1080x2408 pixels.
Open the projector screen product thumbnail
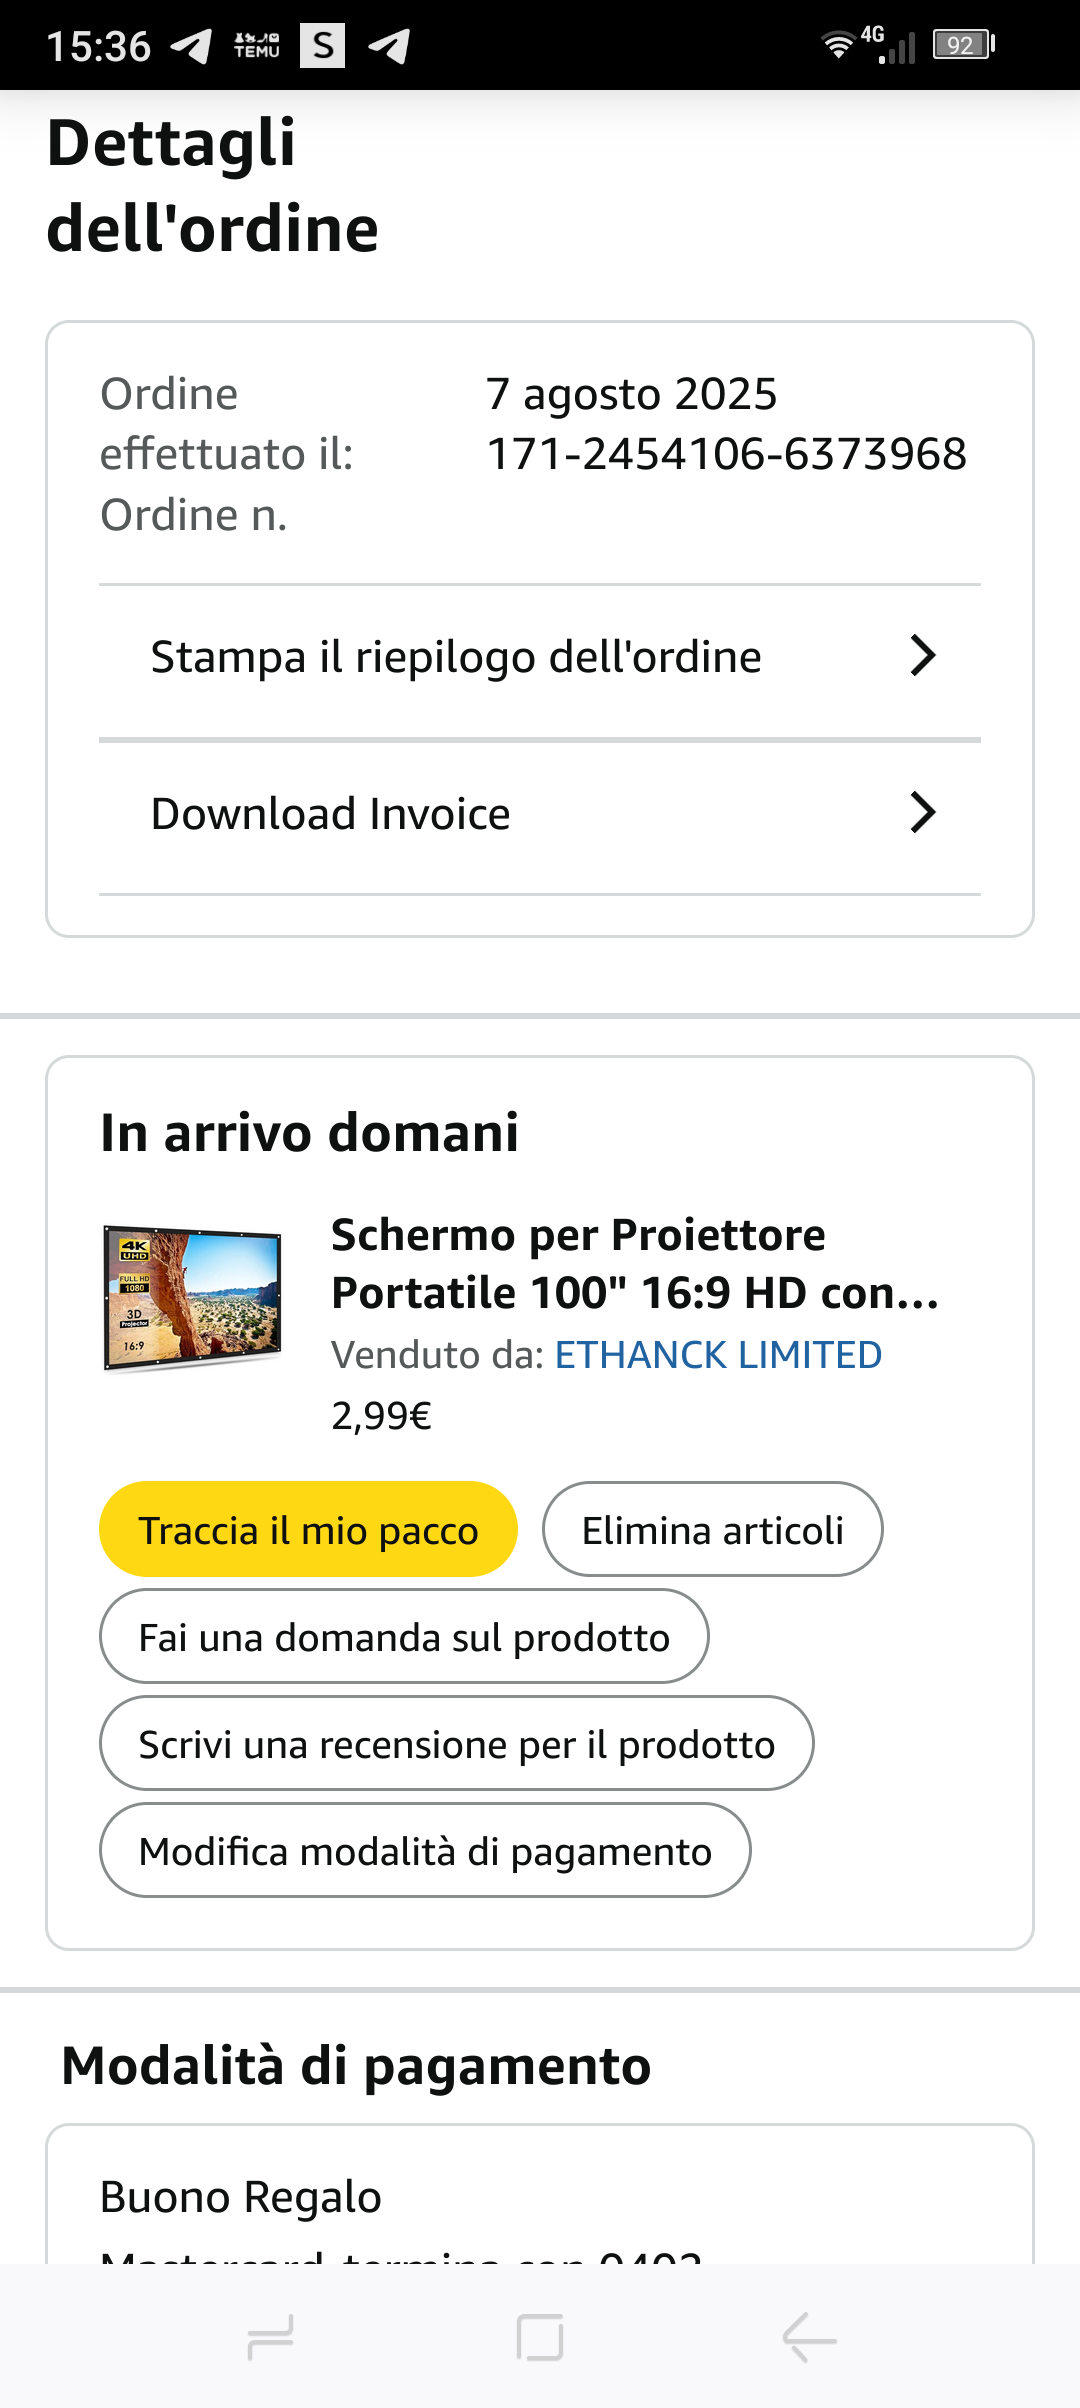click(193, 1297)
